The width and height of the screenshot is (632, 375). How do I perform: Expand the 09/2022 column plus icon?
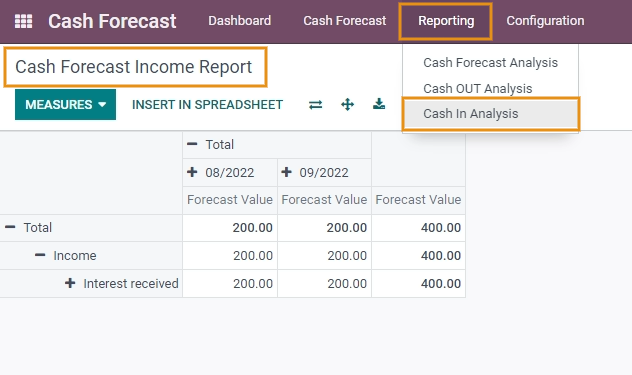click(287, 172)
